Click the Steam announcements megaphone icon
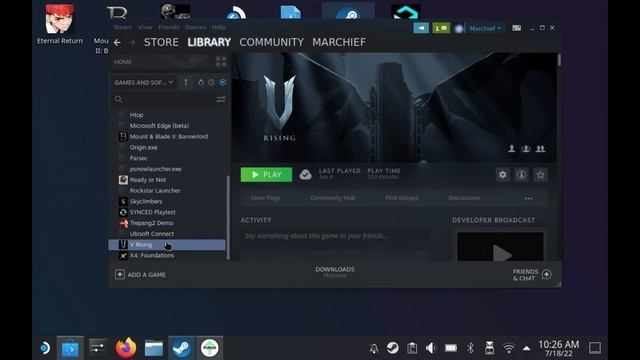 421,28
